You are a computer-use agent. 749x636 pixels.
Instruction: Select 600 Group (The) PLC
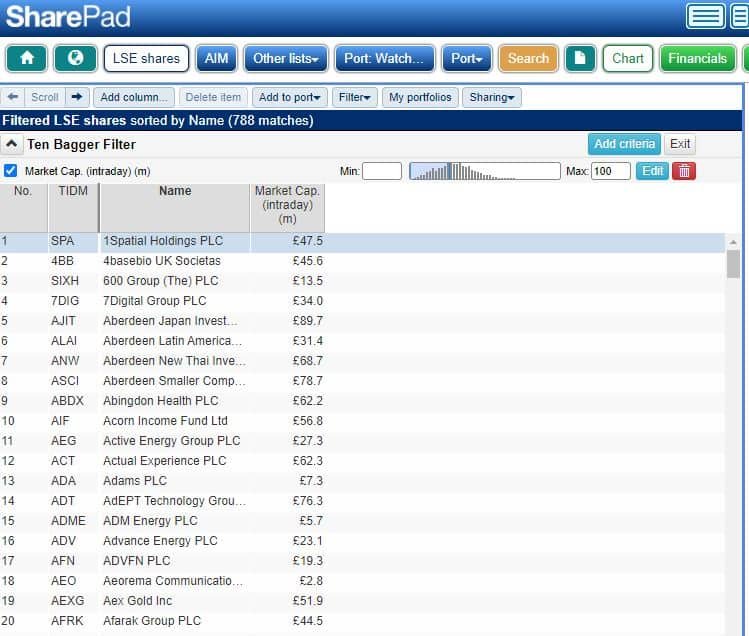pos(160,281)
